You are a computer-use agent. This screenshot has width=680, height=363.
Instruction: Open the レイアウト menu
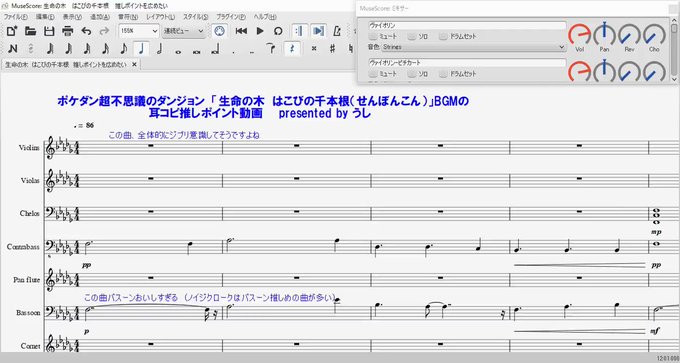coord(160,17)
